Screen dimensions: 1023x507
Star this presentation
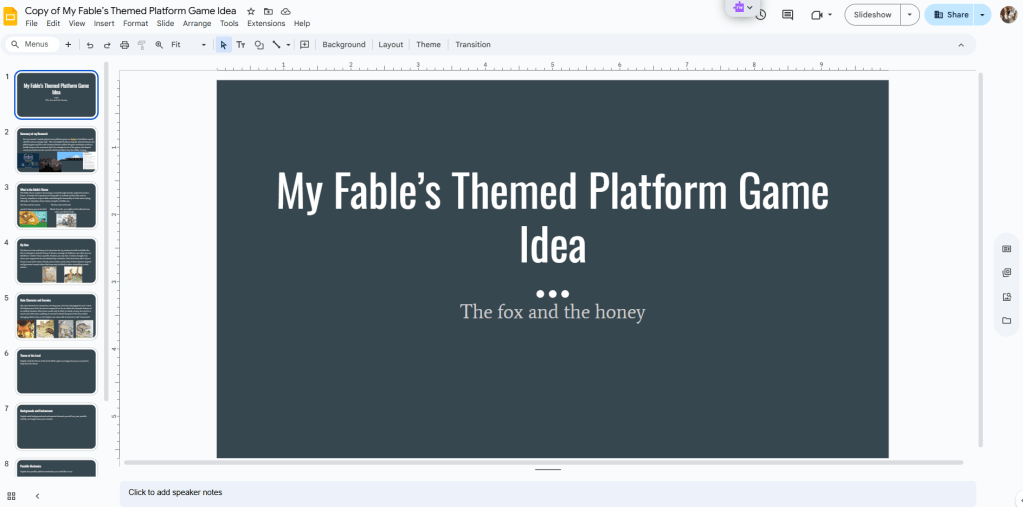(251, 10)
